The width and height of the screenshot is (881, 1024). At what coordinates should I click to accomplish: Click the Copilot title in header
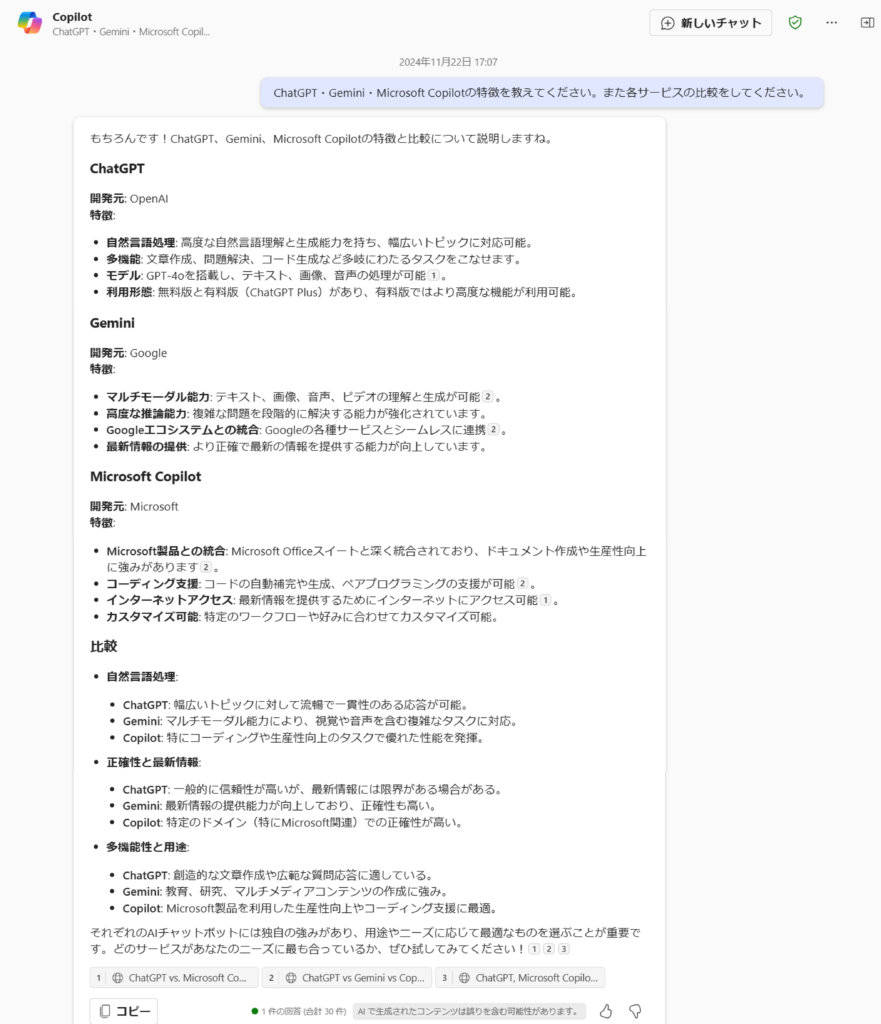pos(72,17)
